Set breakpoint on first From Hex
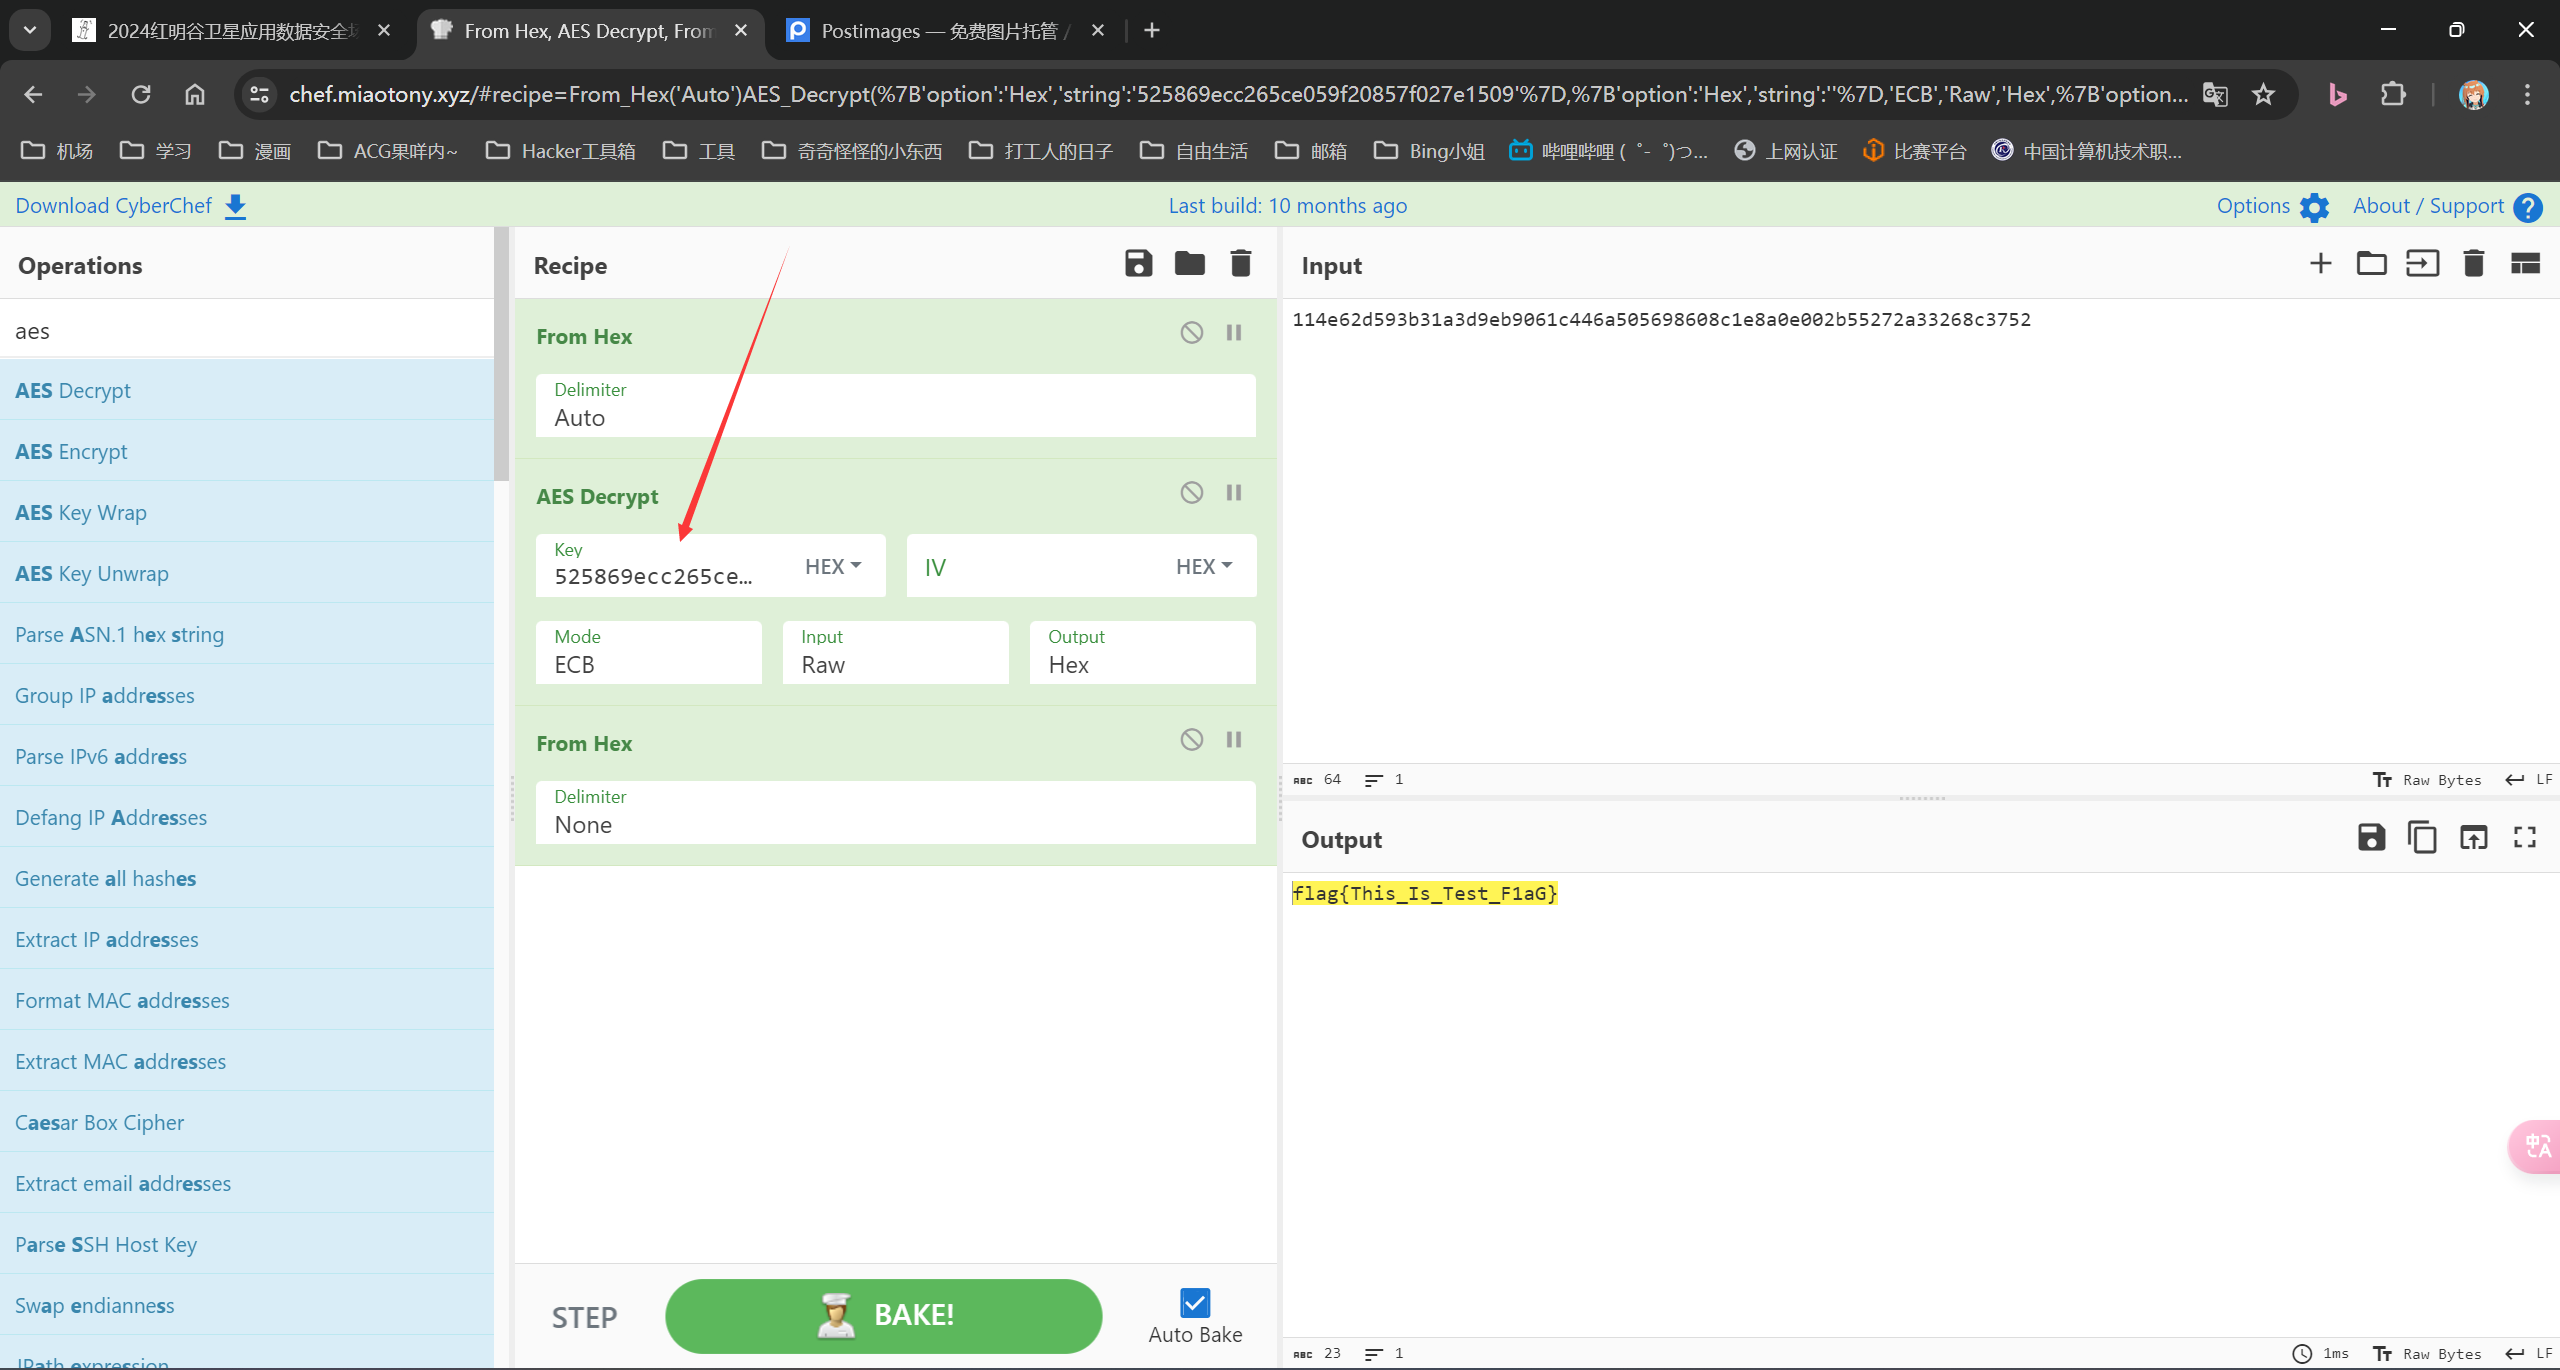 [x=1234, y=333]
